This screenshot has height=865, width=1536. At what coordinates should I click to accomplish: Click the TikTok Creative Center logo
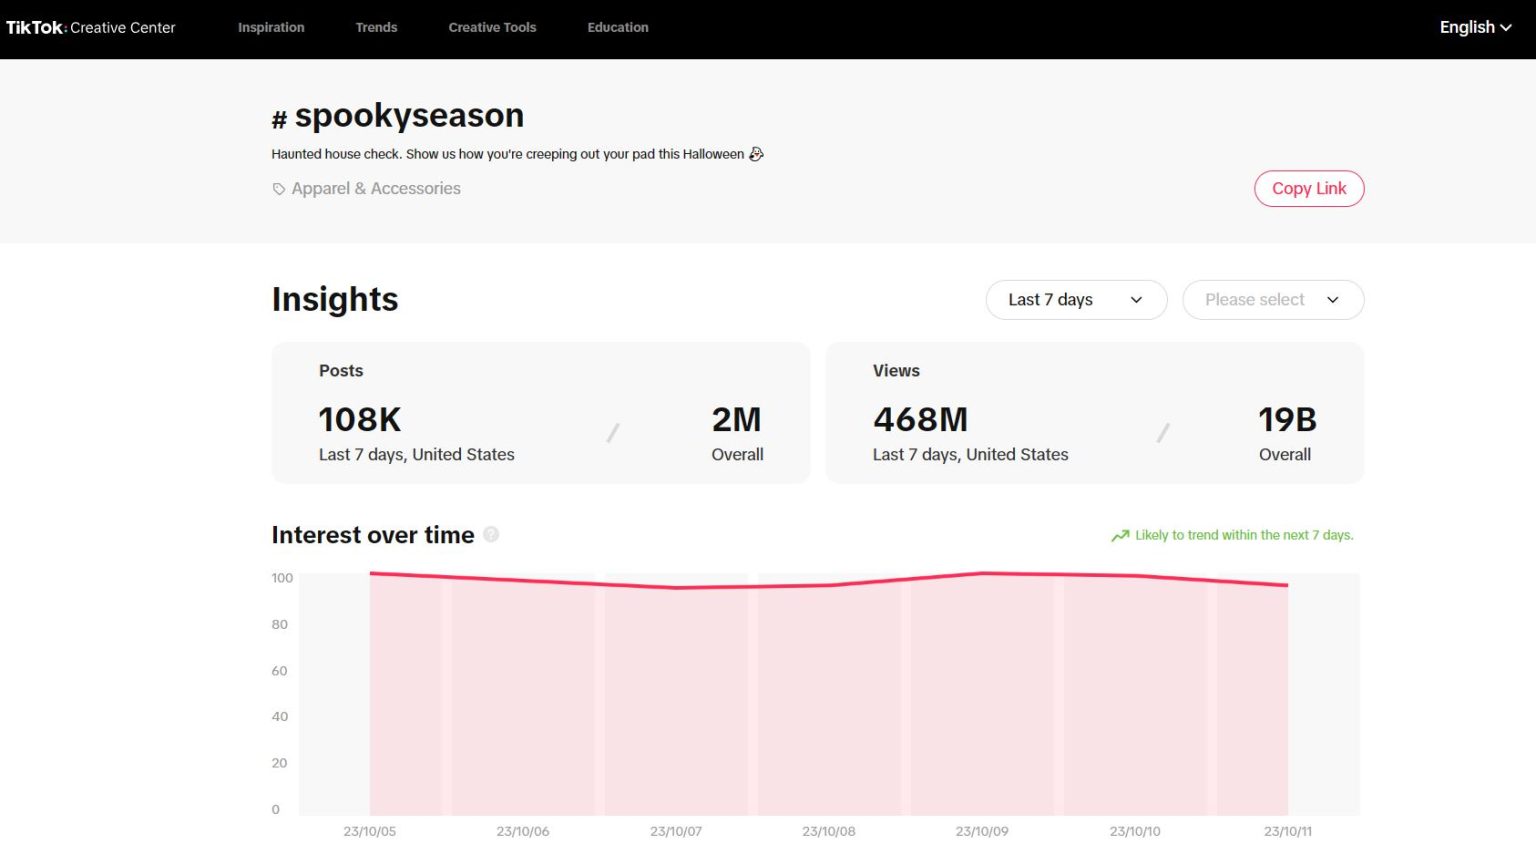[x=91, y=28]
